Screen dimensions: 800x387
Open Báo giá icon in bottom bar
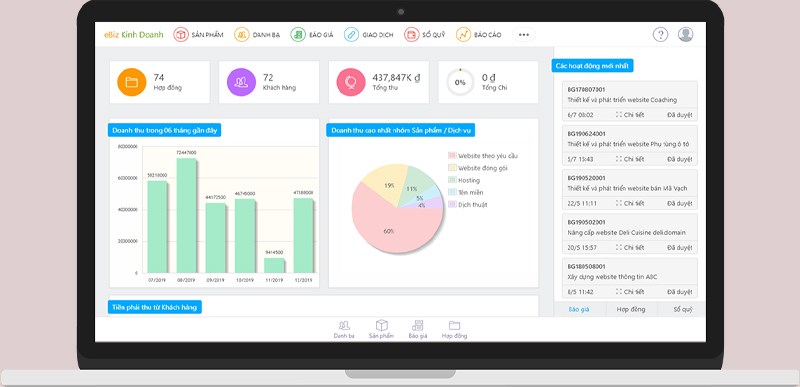click(417, 325)
